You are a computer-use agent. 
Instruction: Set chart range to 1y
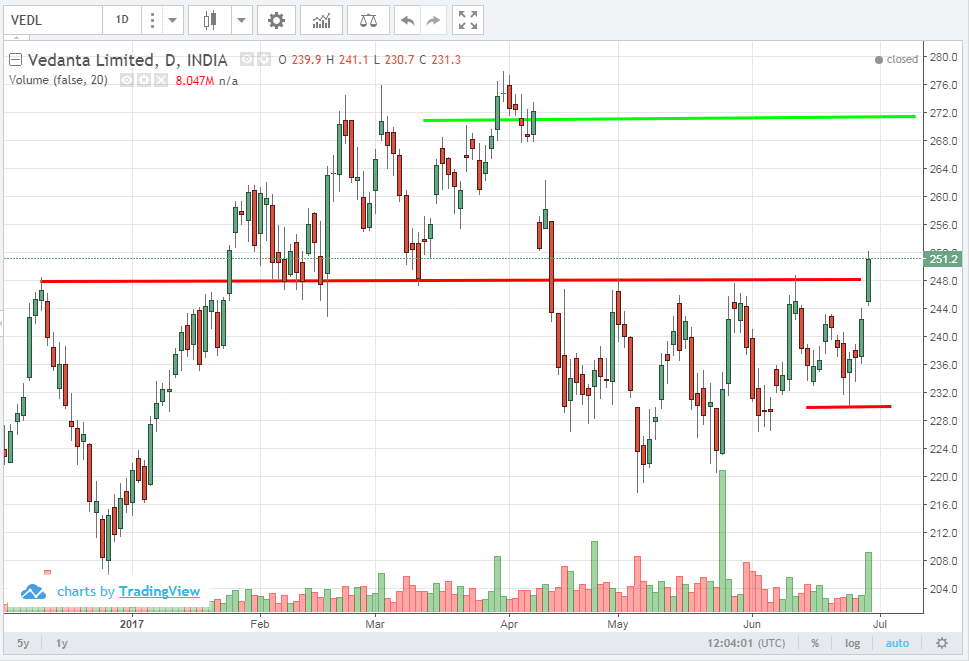[61, 643]
